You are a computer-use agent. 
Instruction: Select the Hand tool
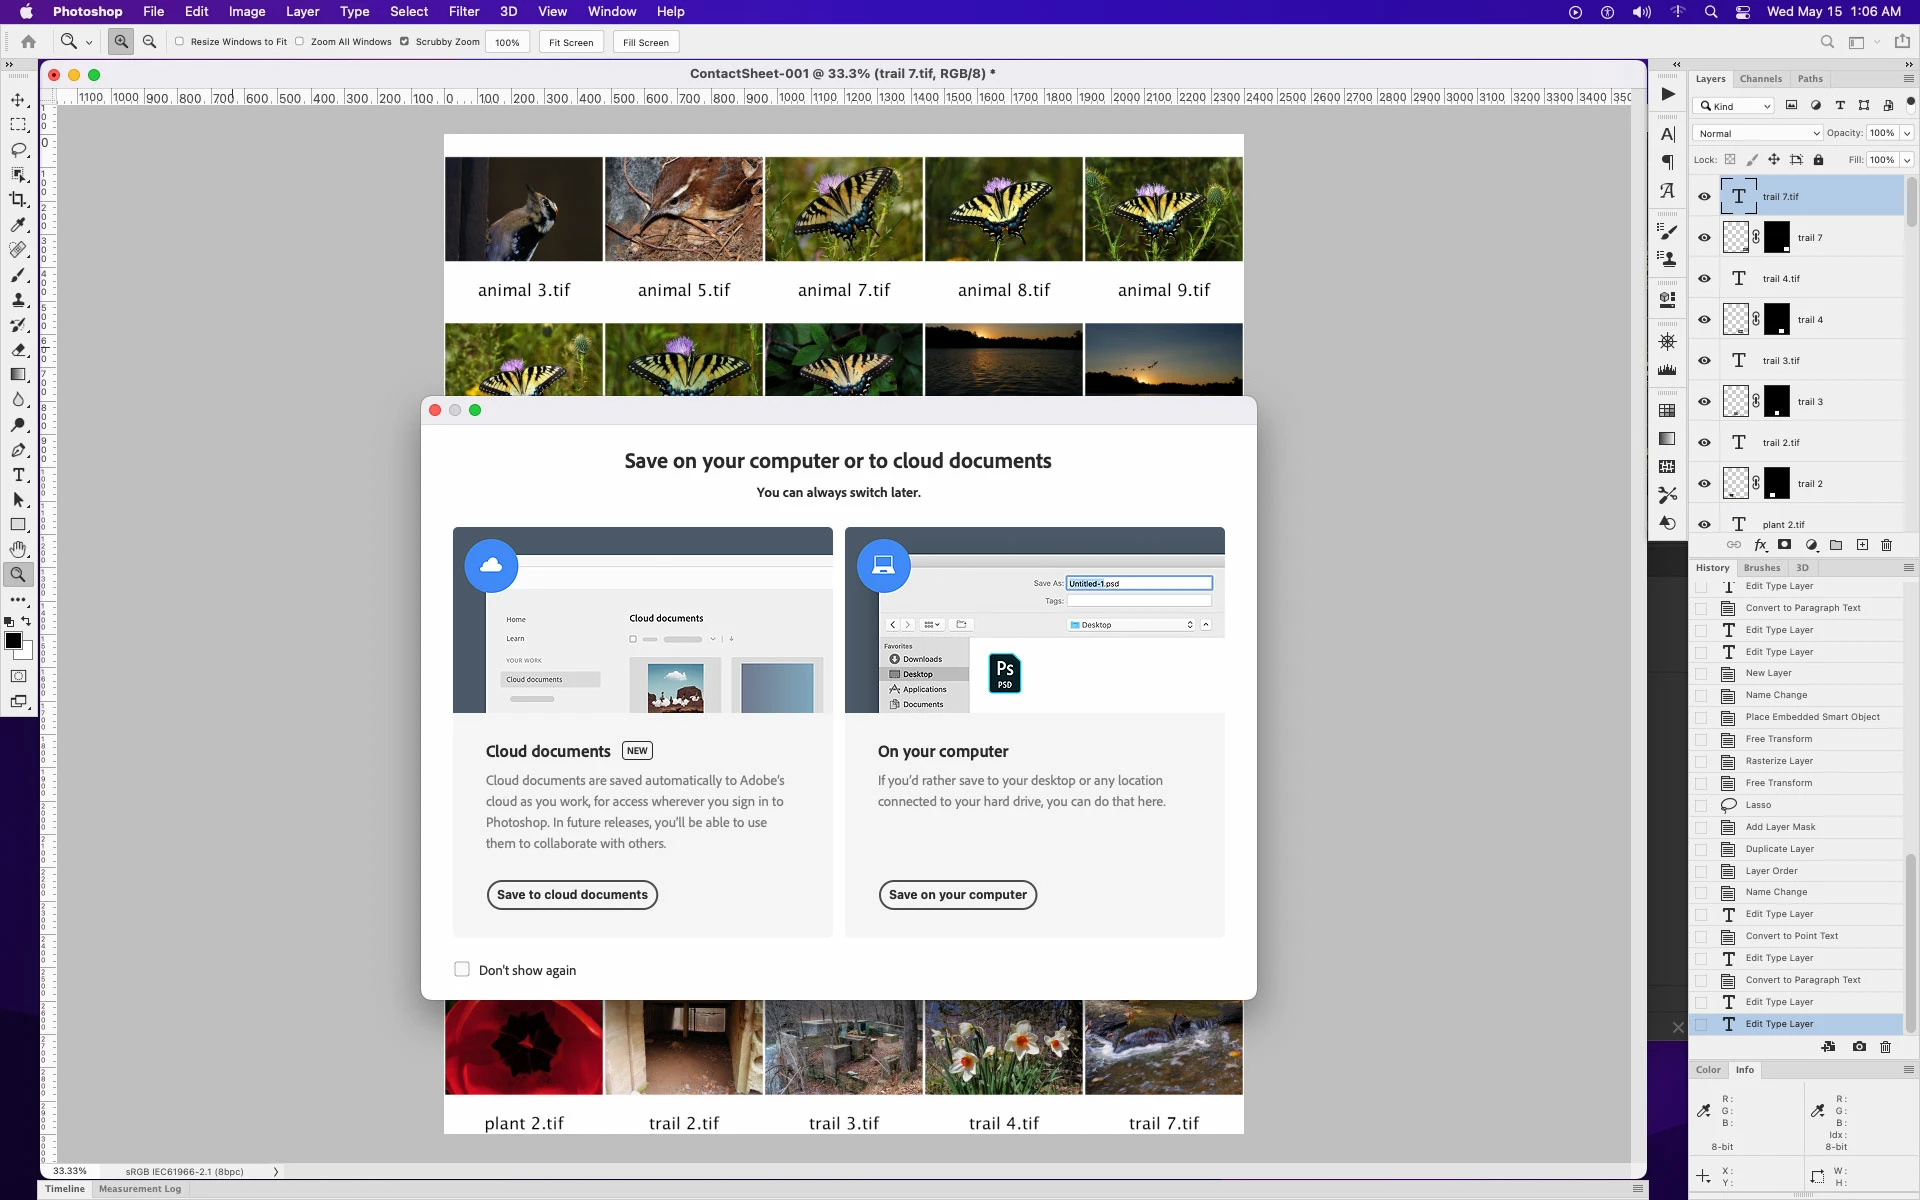point(18,550)
